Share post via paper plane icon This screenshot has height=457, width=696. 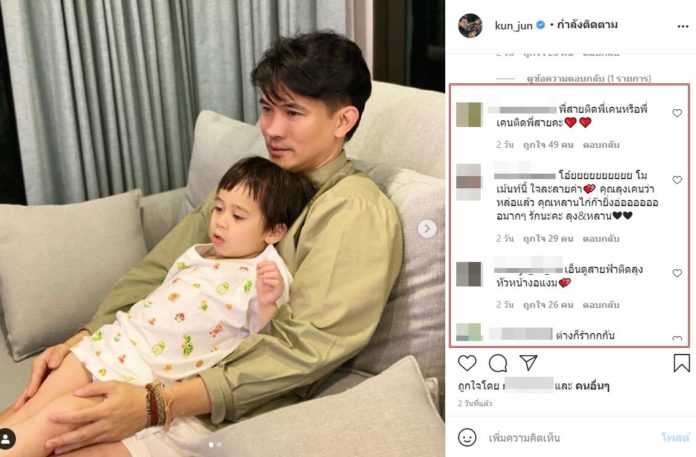click(529, 363)
